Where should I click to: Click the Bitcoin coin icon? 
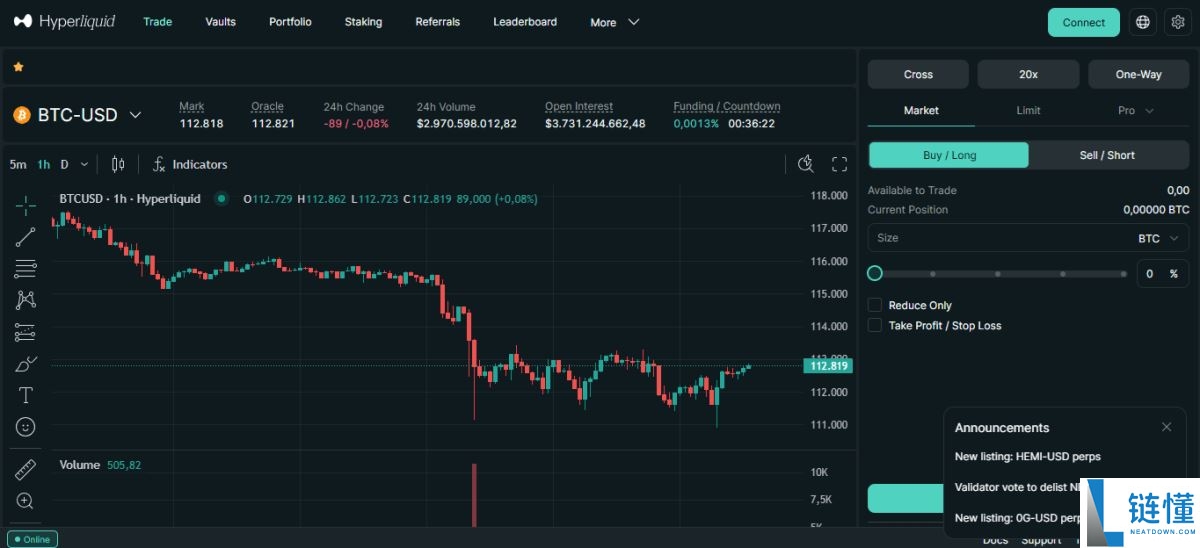coord(22,115)
